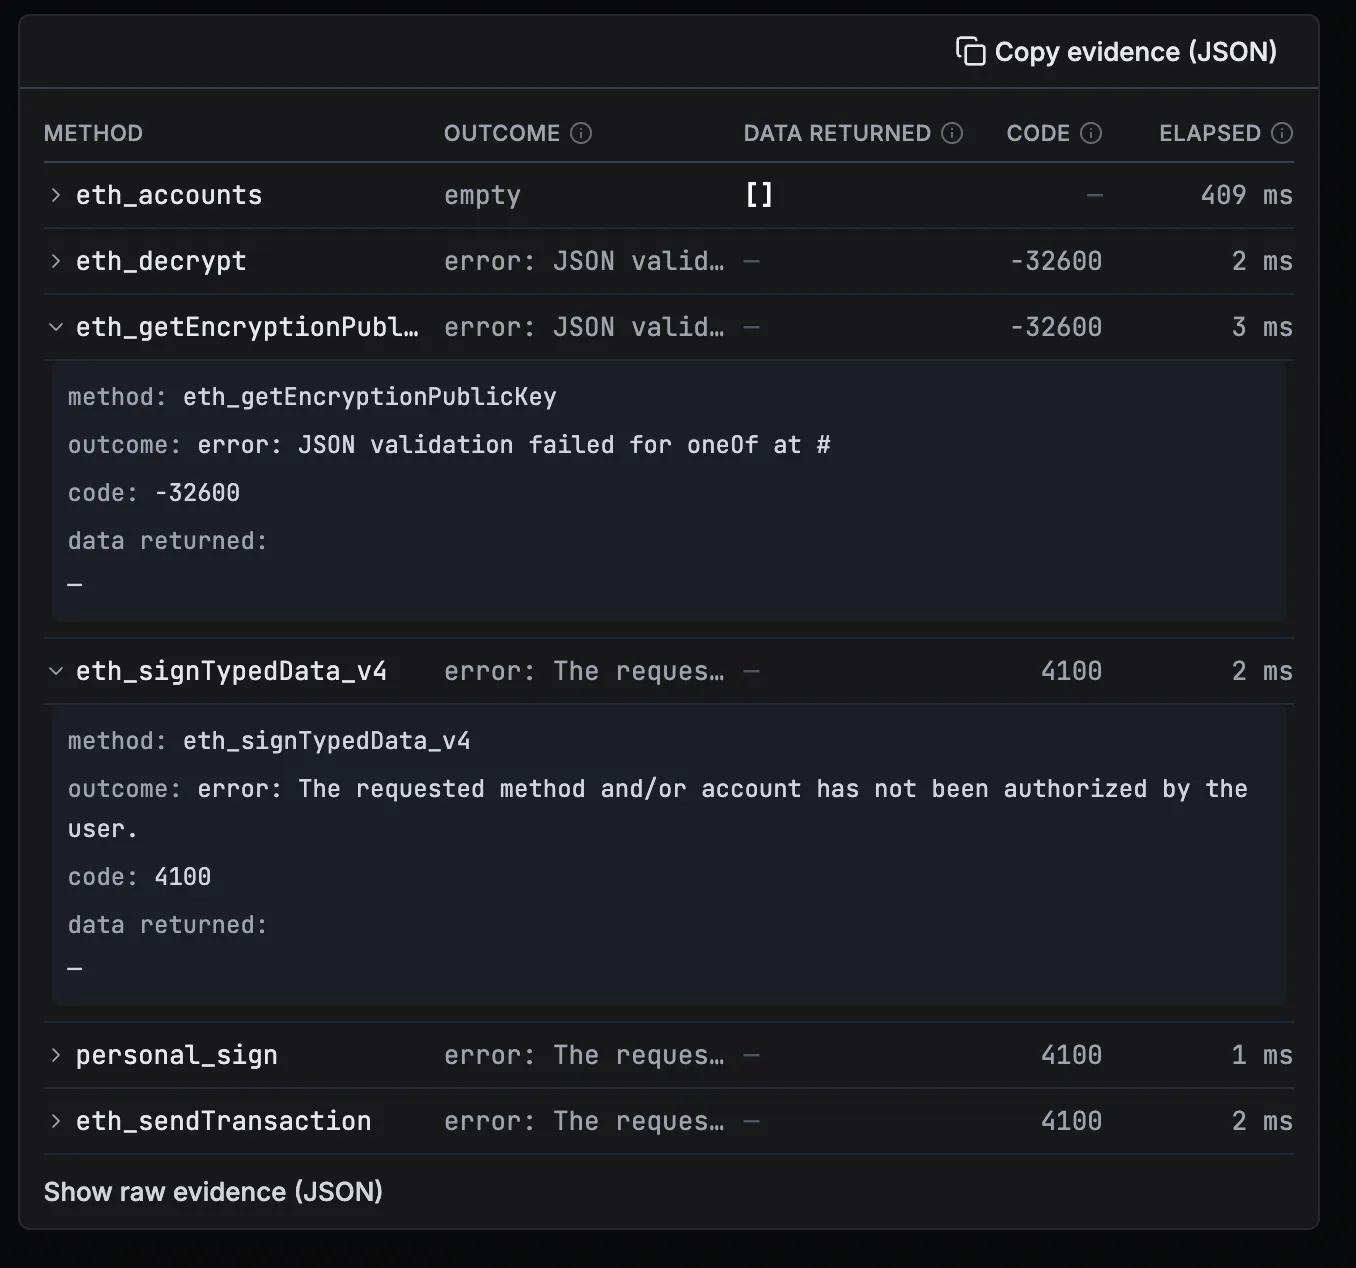
Task: Expand the eth_decrypt row chevron
Action: click(56, 261)
